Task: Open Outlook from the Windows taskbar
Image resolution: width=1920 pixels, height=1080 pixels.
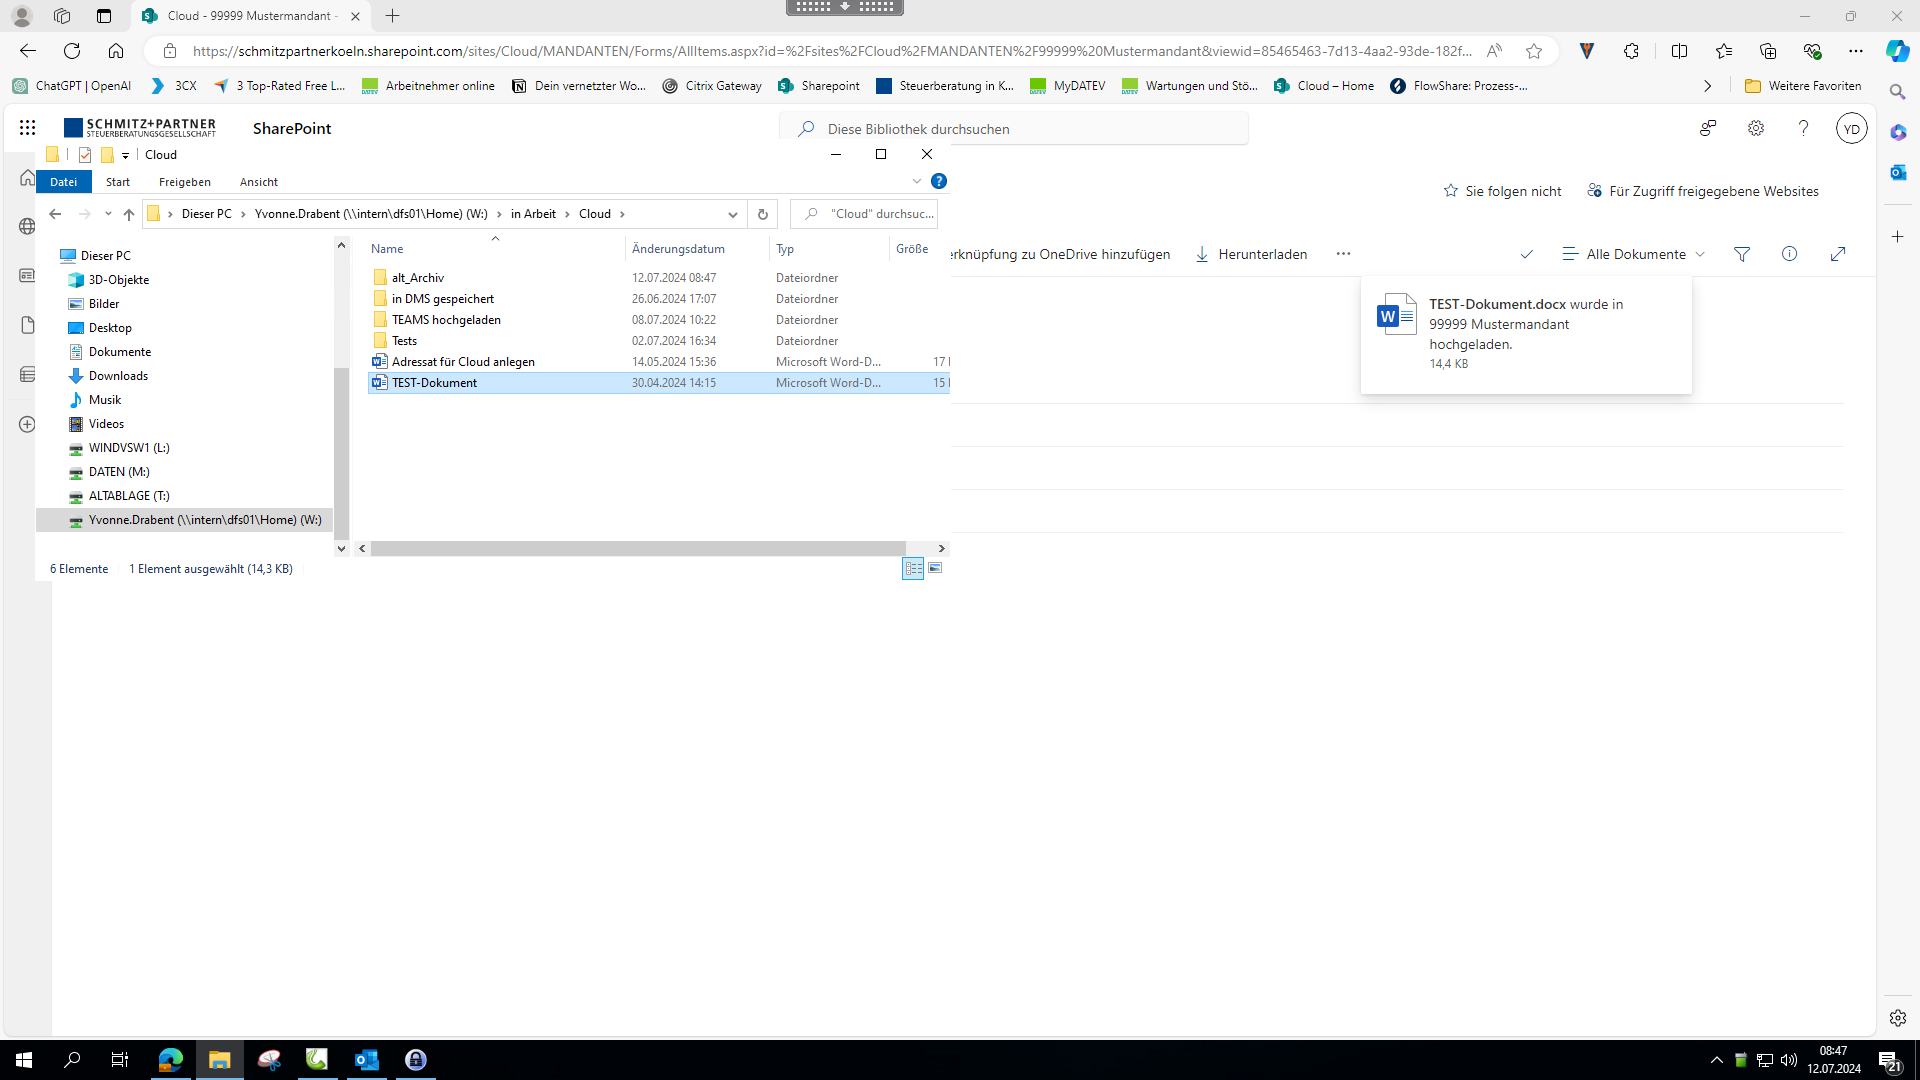Action: point(367,1059)
